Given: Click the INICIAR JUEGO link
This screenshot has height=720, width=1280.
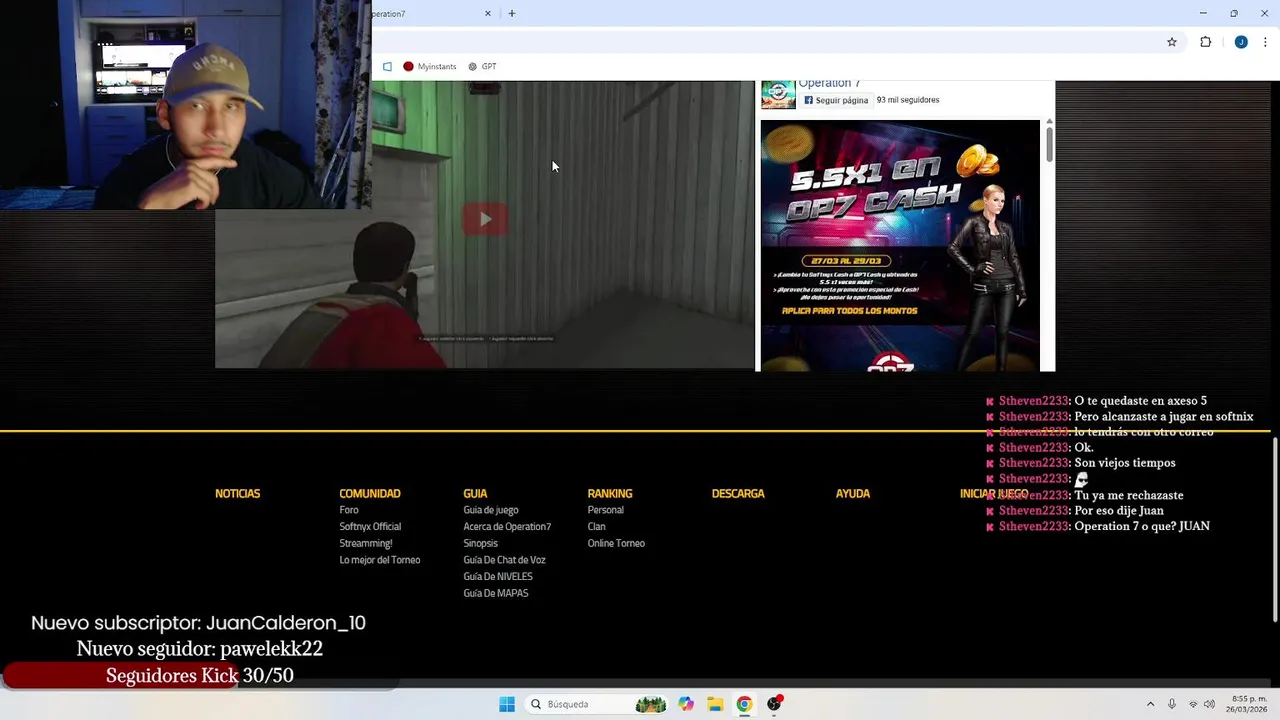Looking at the screenshot, I should click(x=994, y=493).
